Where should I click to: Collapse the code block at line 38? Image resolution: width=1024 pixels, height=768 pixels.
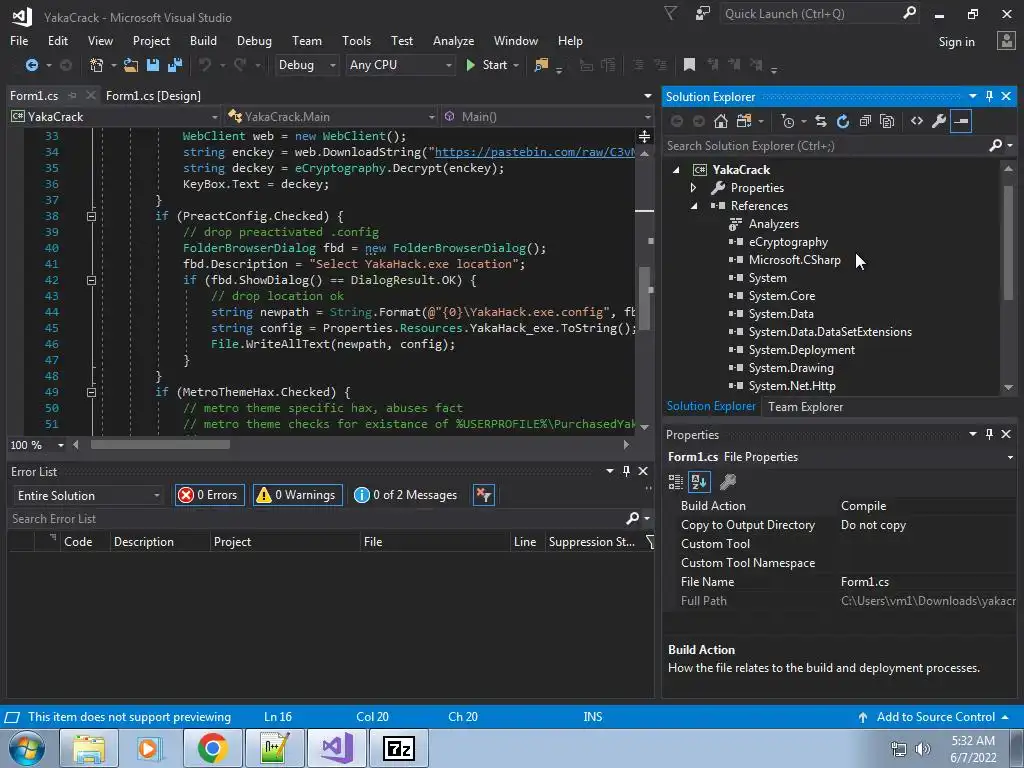(x=91, y=216)
